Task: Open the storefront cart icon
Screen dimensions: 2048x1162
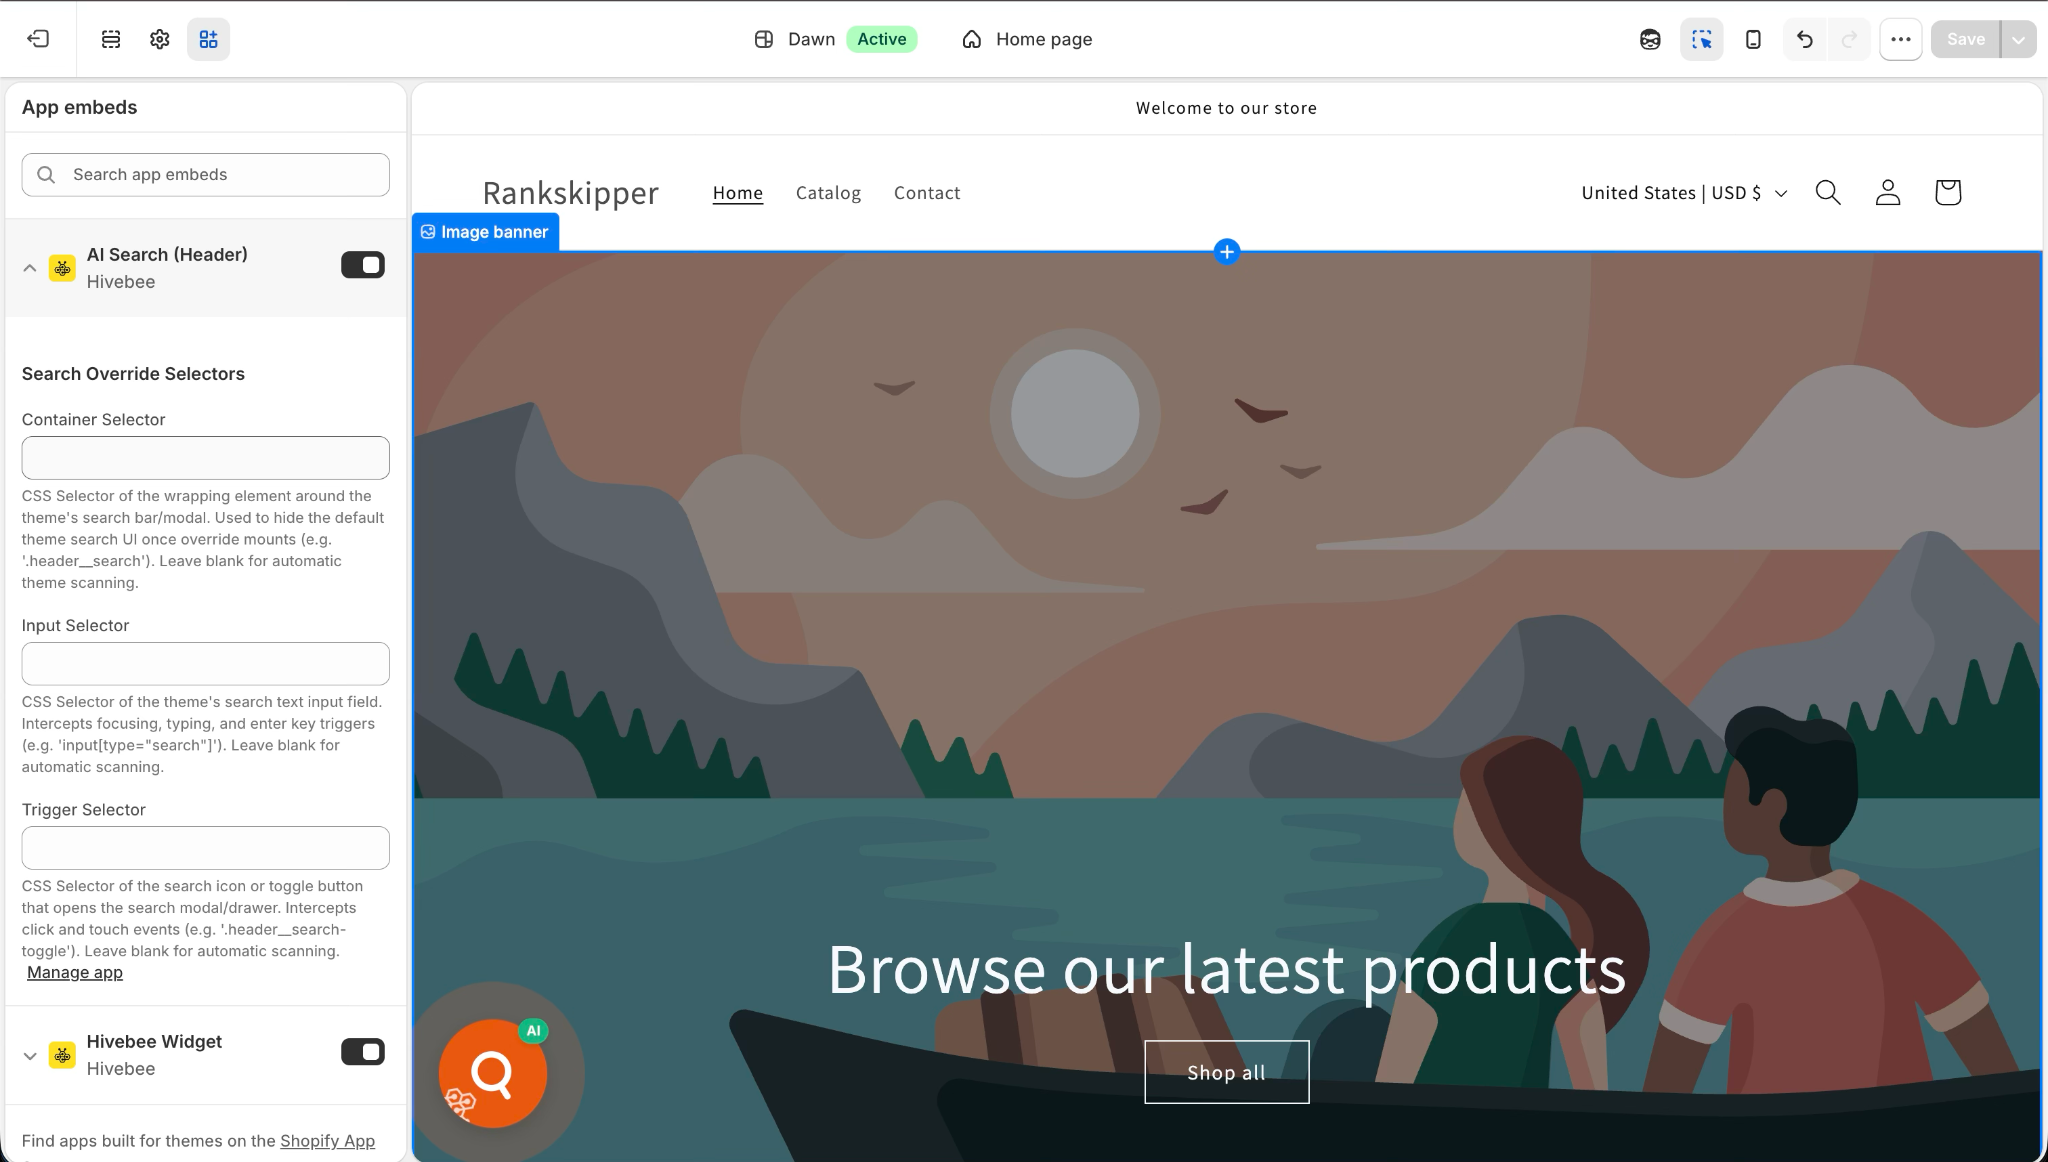Action: [x=1948, y=192]
